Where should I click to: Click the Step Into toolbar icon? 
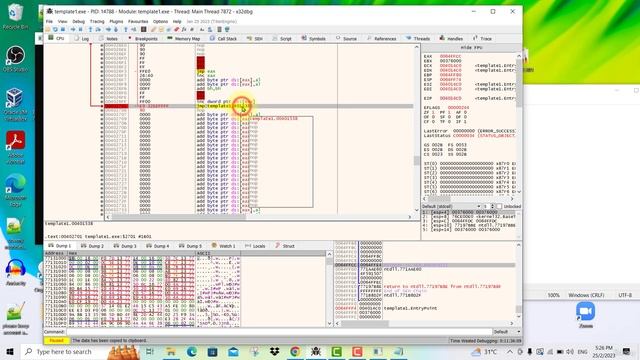[91, 29]
